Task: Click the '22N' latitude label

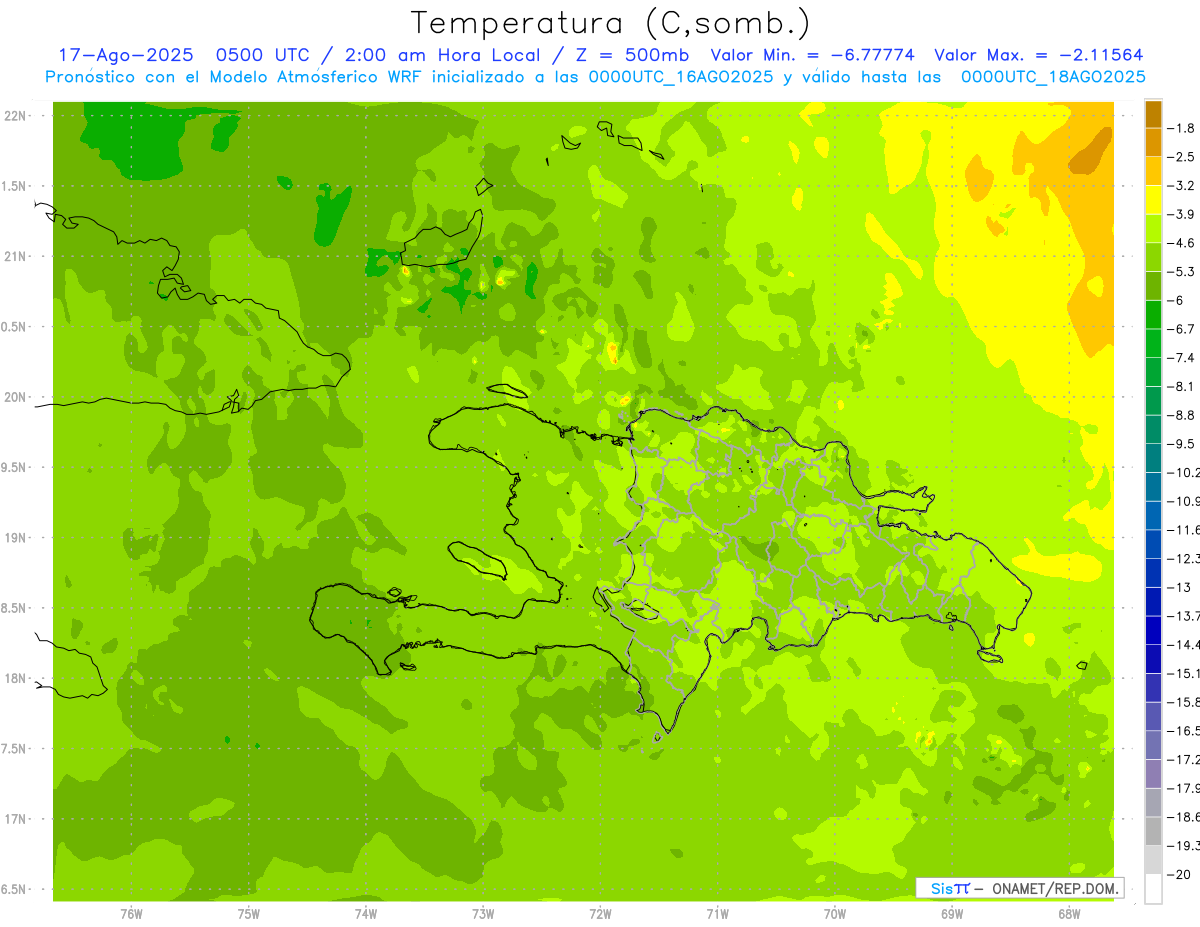Action: click(14, 115)
